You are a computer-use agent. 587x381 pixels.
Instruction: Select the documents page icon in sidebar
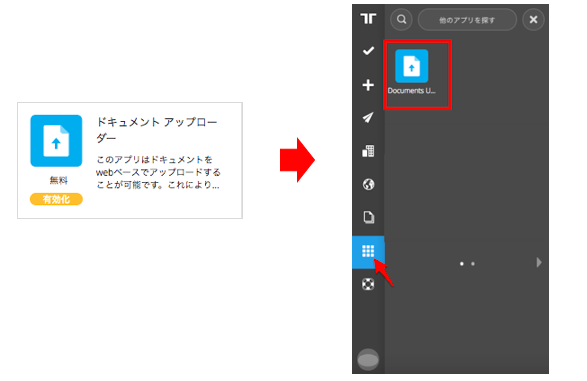tap(369, 217)
